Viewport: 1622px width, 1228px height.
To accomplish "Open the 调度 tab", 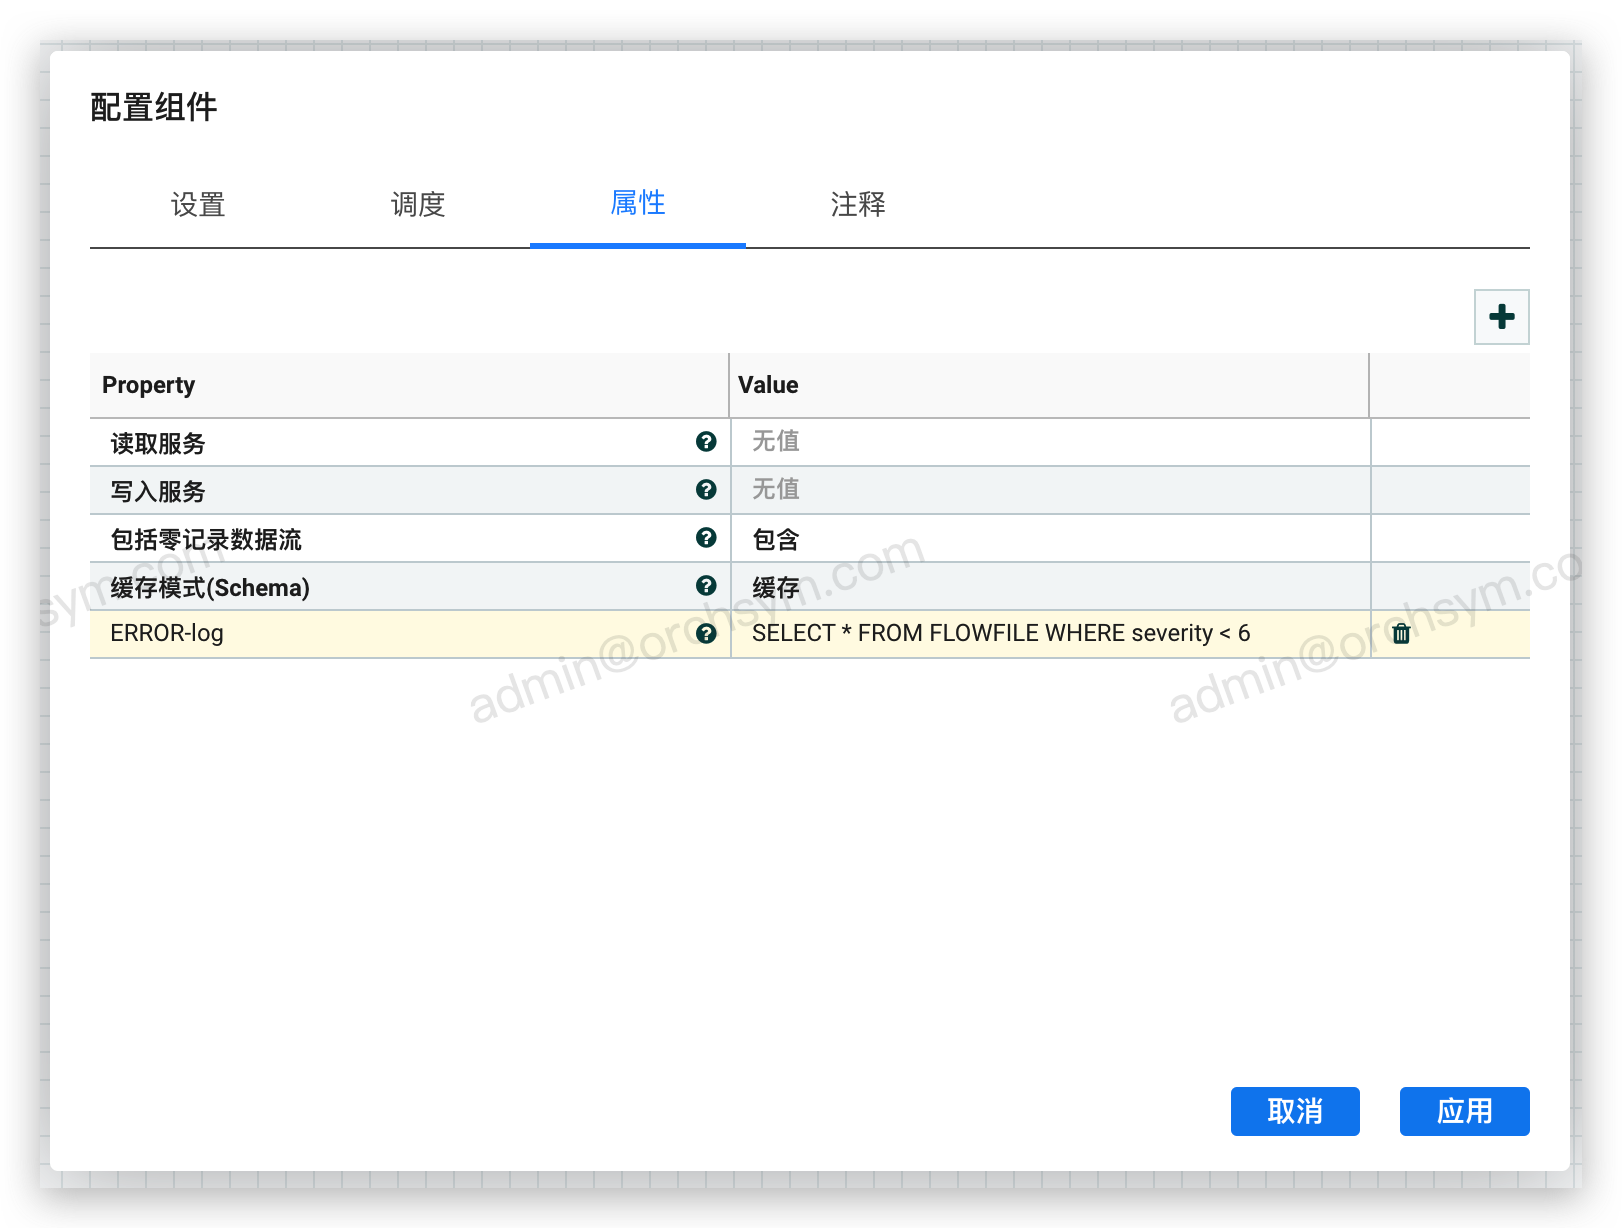I will point(418,205).
